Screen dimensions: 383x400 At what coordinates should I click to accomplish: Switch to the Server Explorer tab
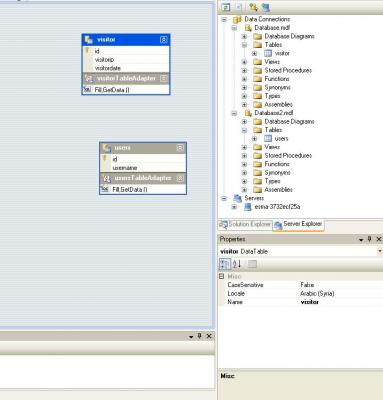(298, 224)
